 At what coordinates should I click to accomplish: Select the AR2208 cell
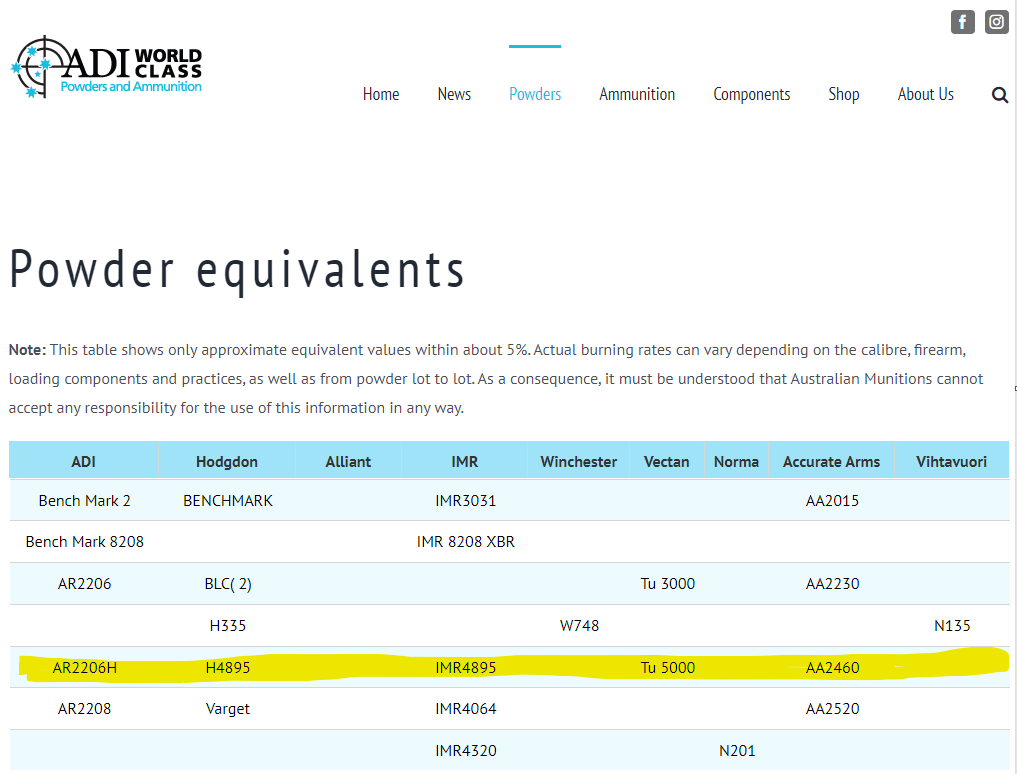click(x=84, y=709)
